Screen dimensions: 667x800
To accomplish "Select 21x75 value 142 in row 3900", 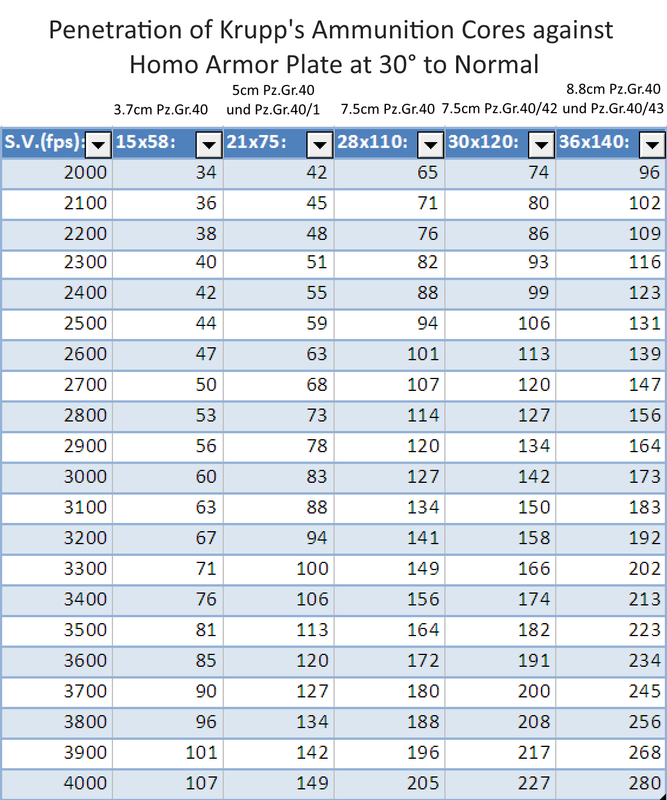I will 279,754.
